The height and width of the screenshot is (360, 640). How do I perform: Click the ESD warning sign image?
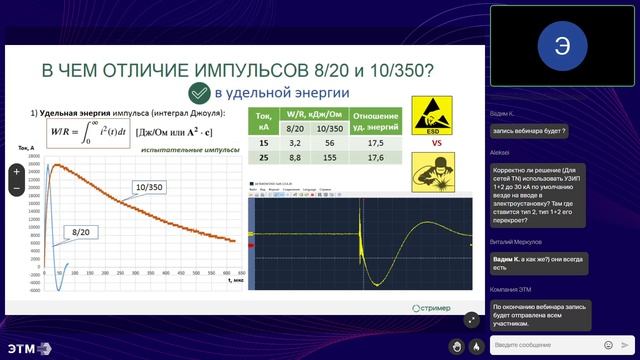(432, 116)
